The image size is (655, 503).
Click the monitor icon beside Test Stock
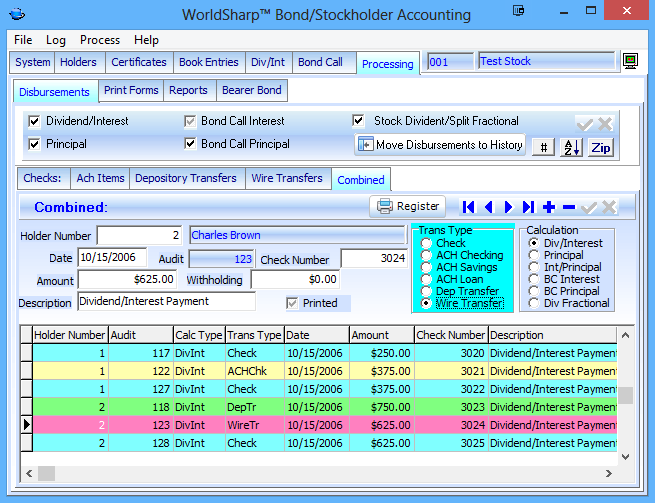point(631,62)
